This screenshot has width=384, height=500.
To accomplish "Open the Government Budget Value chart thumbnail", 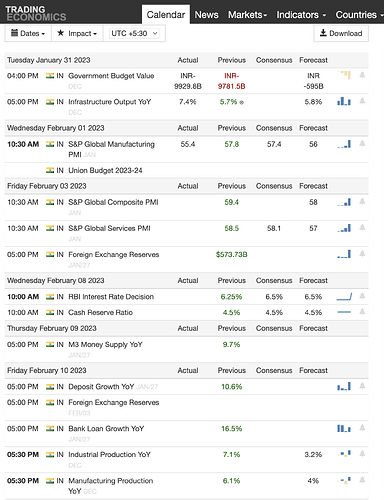I will 344,75.
